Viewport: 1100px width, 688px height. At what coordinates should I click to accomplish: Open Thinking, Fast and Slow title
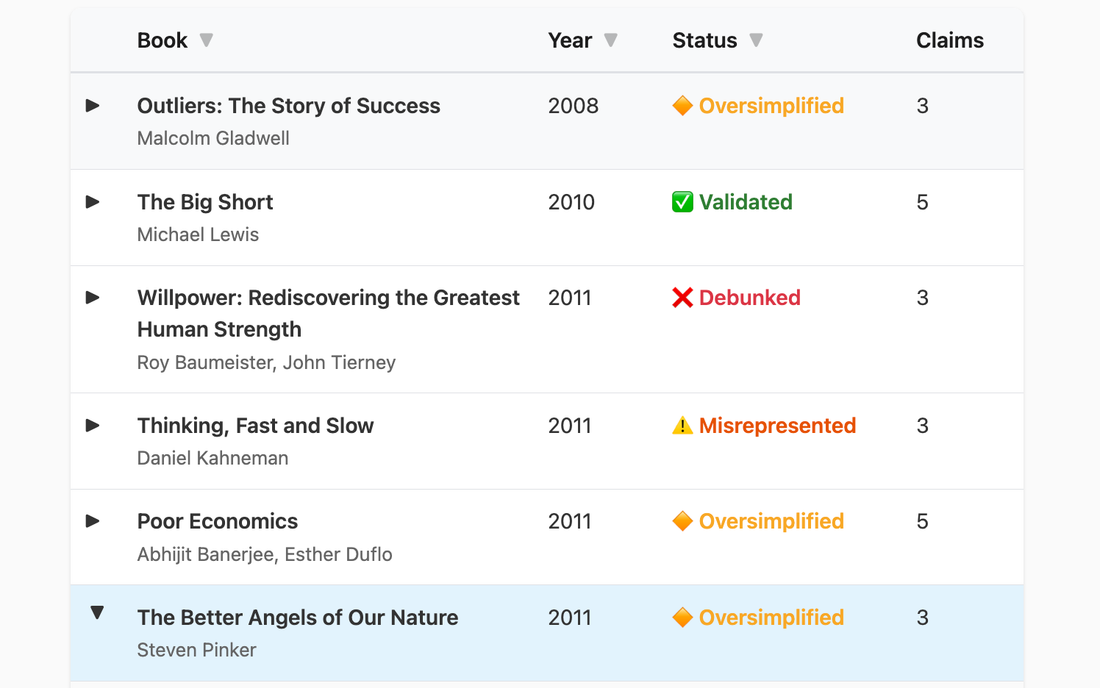[x=255, y=426]
